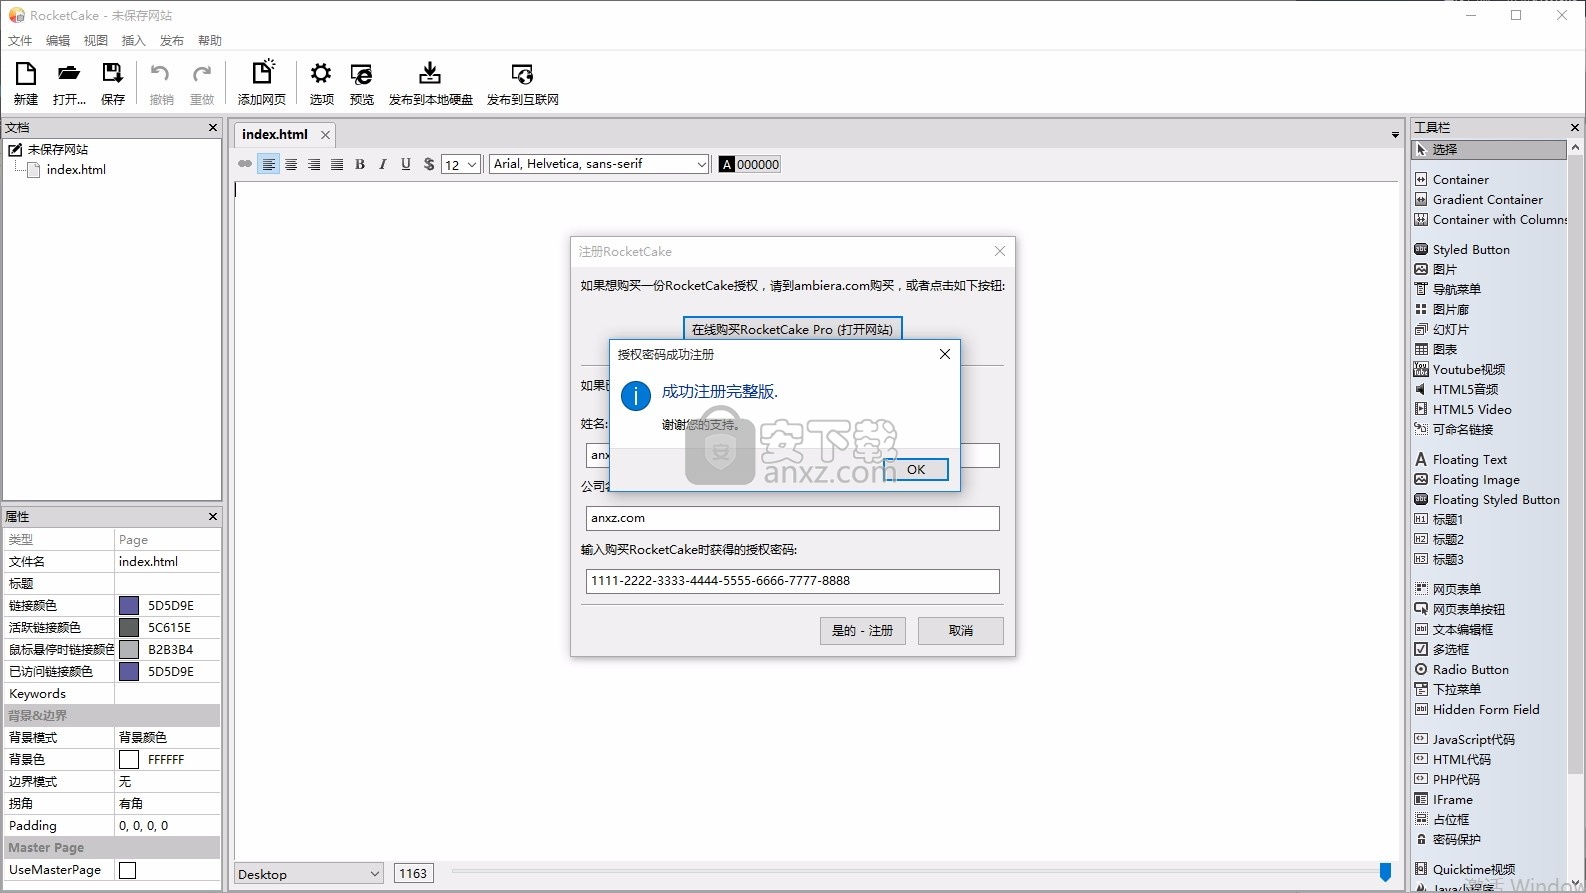Open the 文件 menu

20,41
